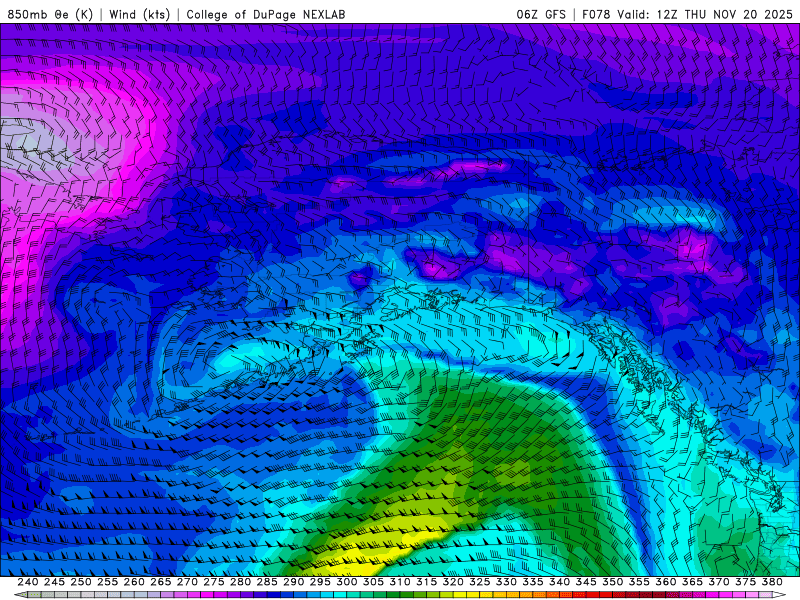The image size is (800, 600).
Task: Pick the bright yellow color bar segment
Action: click(460, 594)
